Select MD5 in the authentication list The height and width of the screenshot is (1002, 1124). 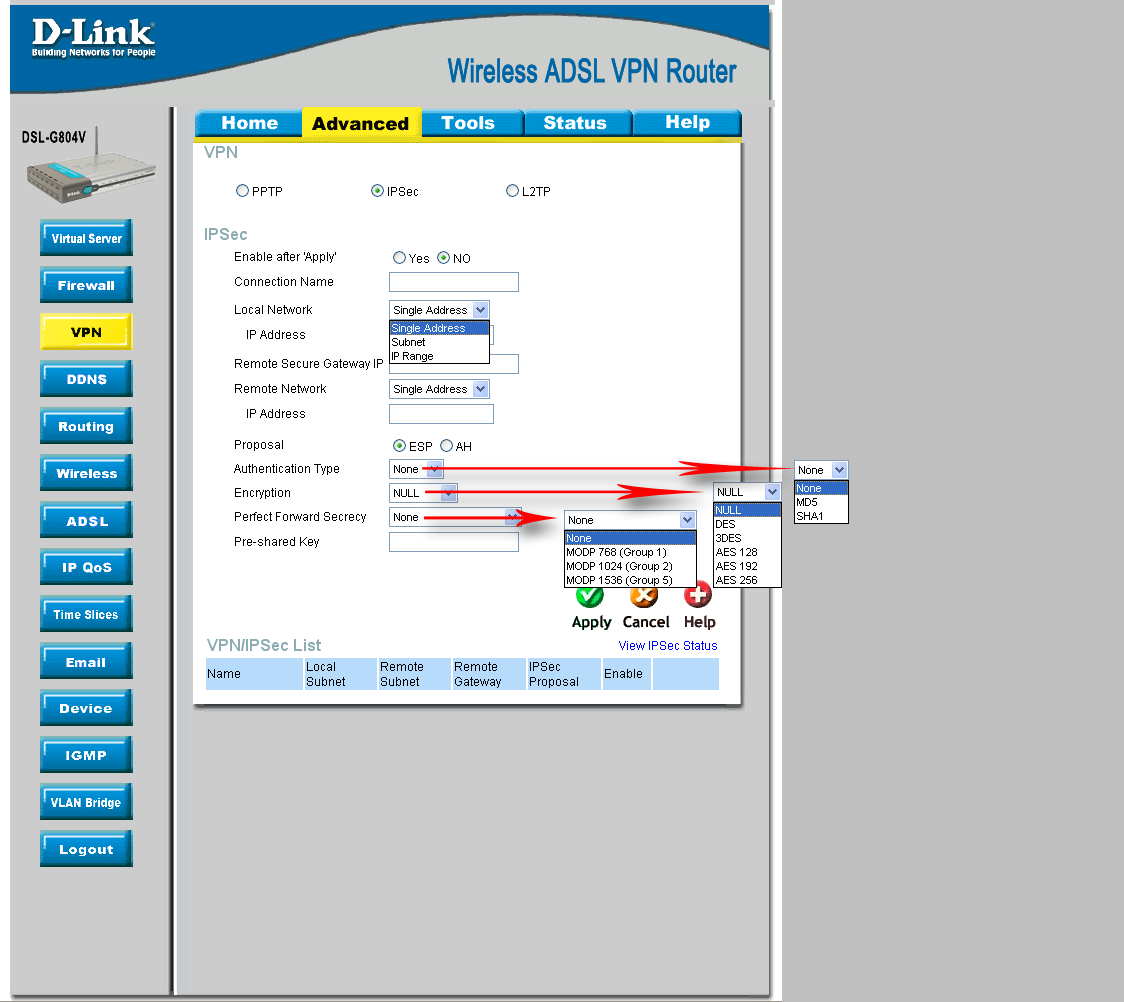[821, 502]
